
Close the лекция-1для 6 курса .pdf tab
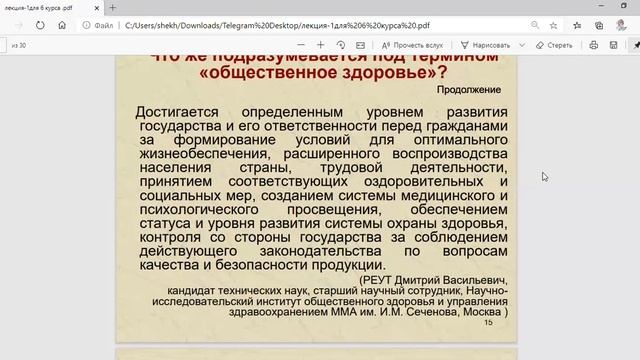tap(97, 8)
